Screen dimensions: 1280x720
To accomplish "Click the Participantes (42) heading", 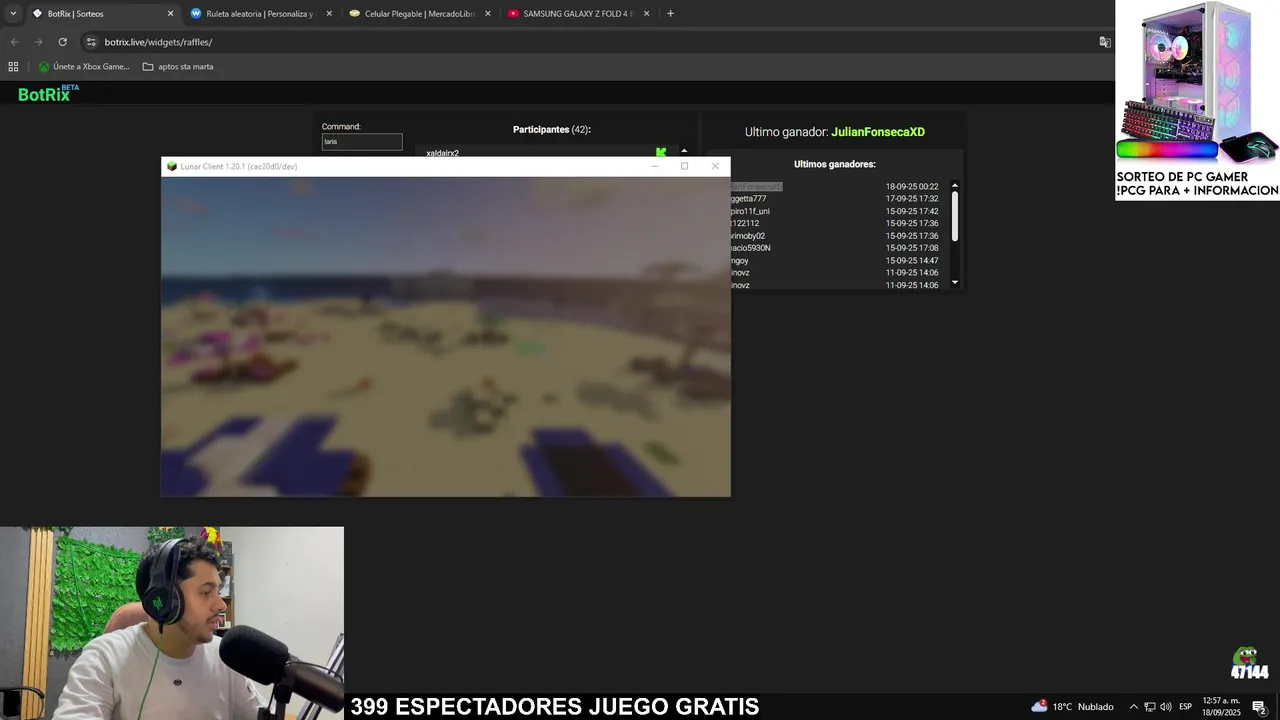I will 552,130.
